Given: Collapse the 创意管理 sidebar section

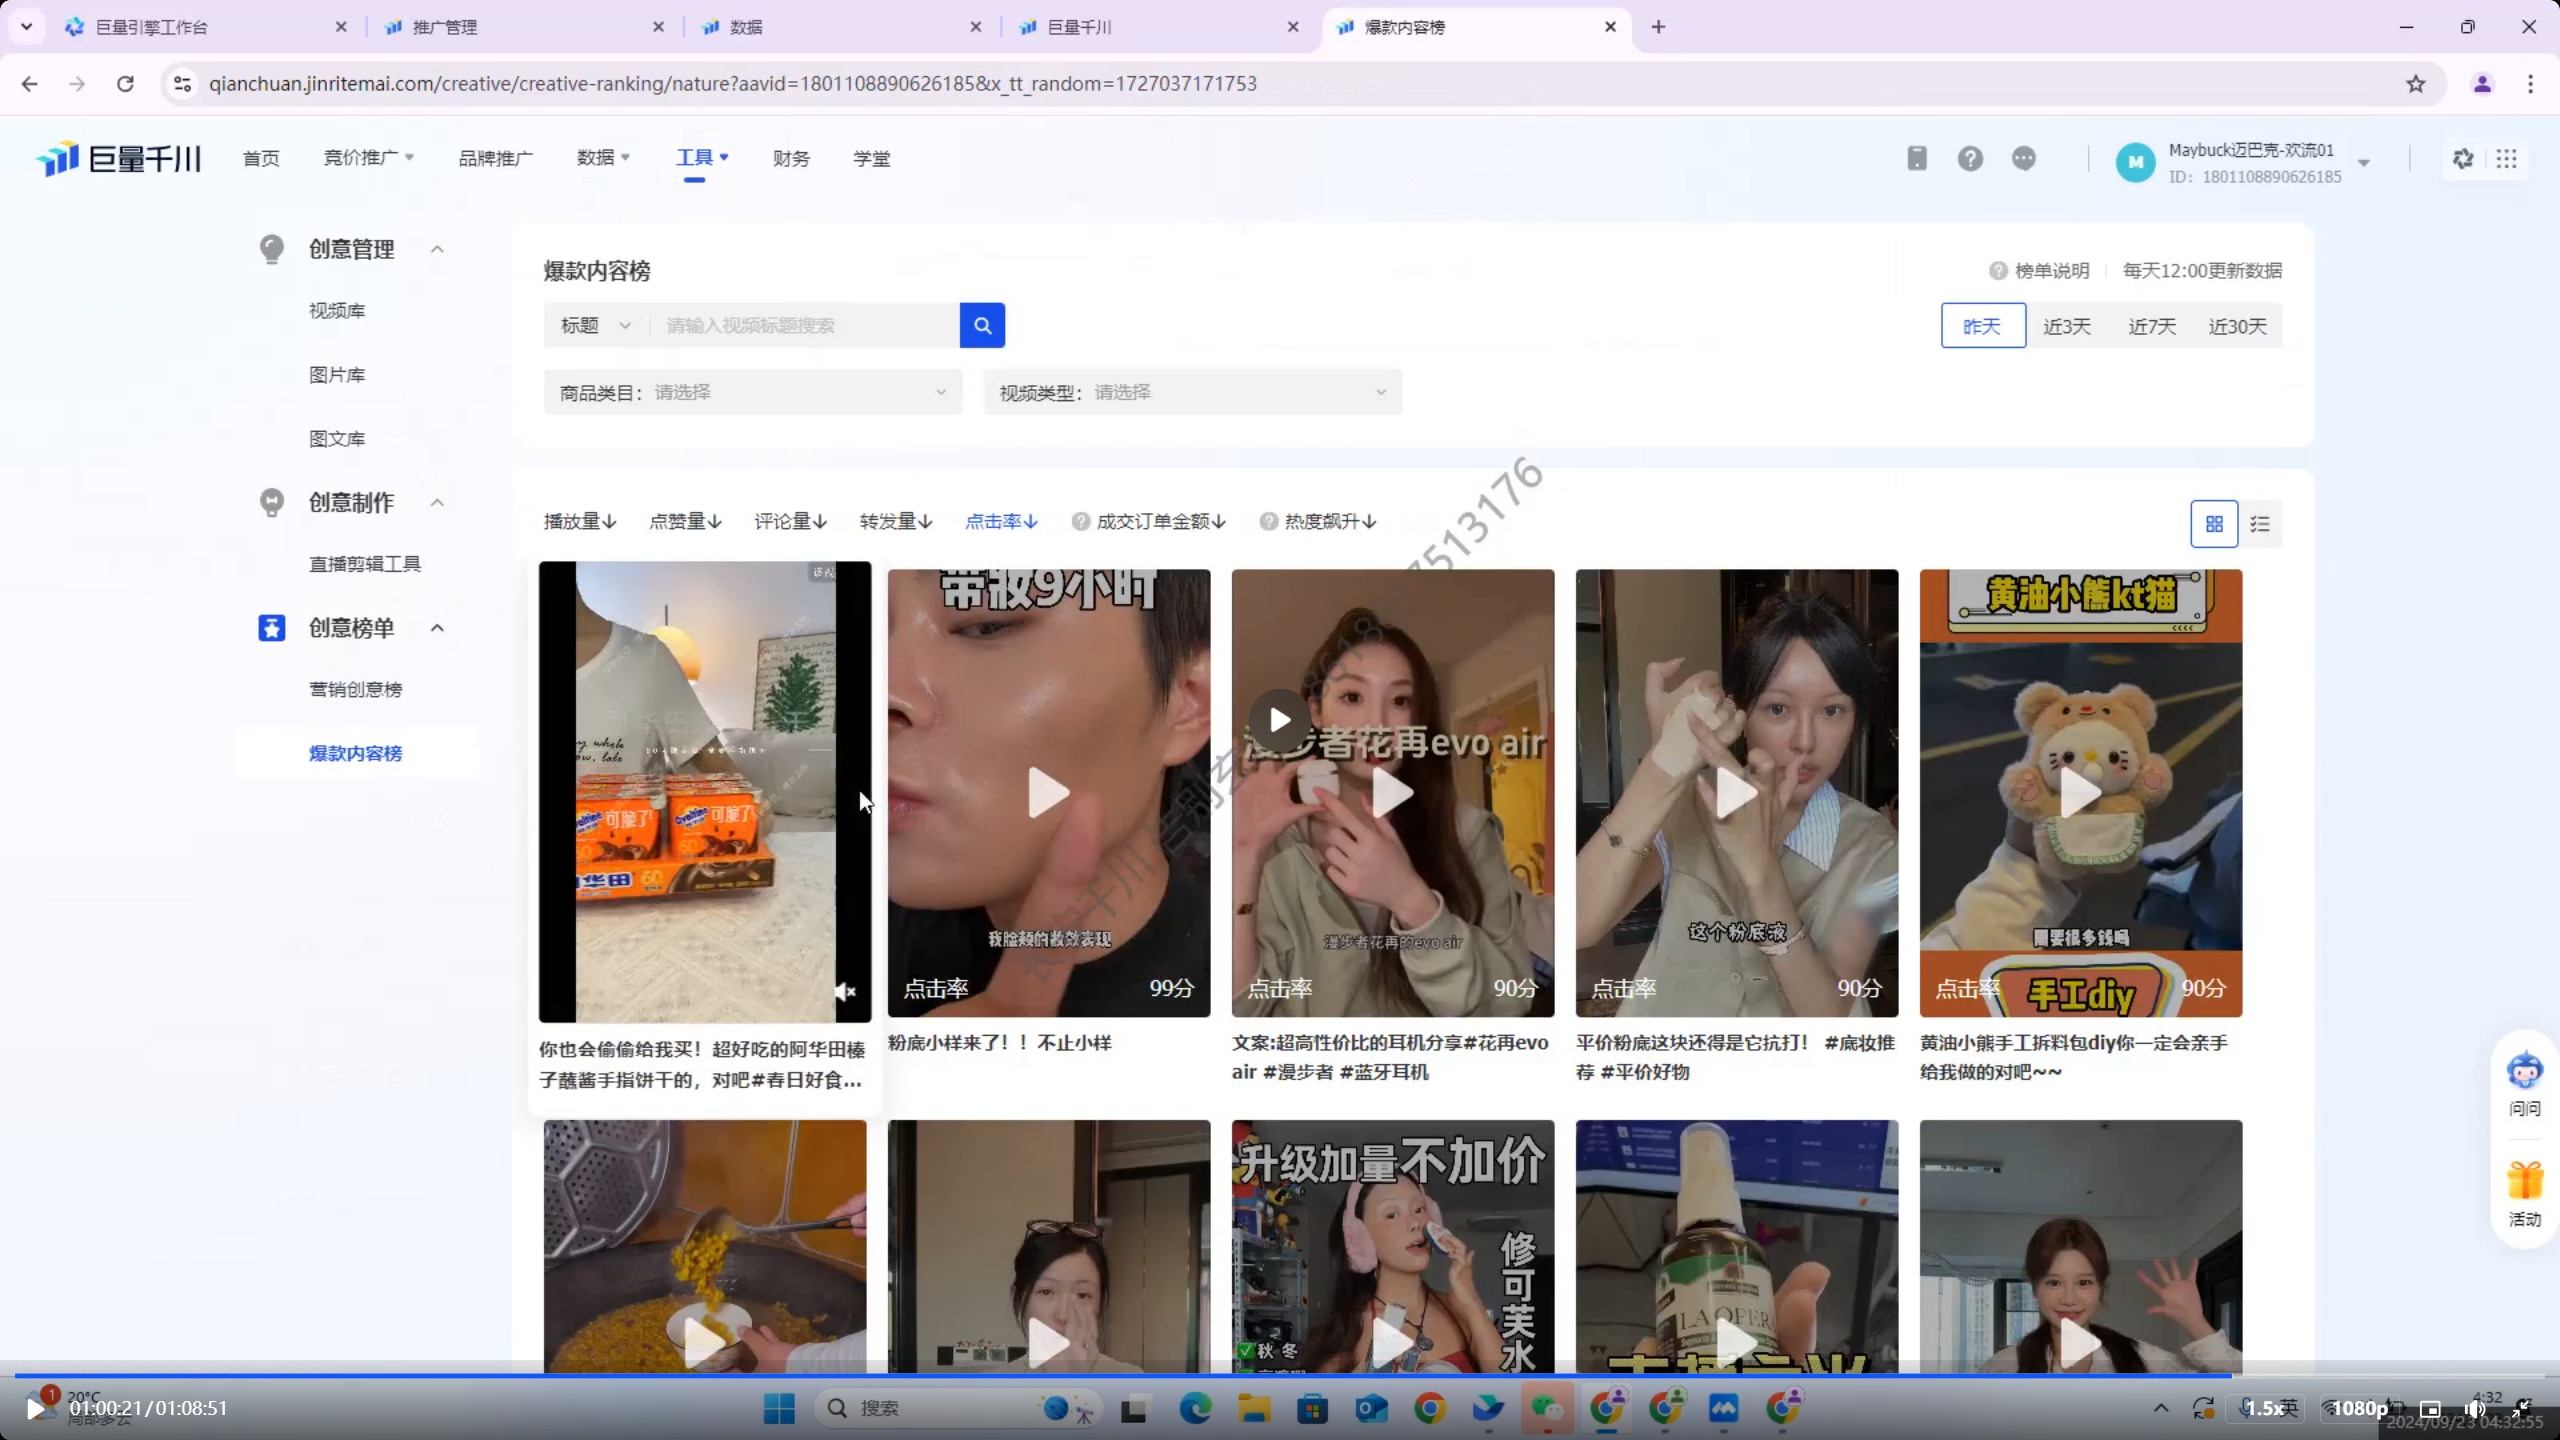Looking at the screenshot, I should [437, 249].
